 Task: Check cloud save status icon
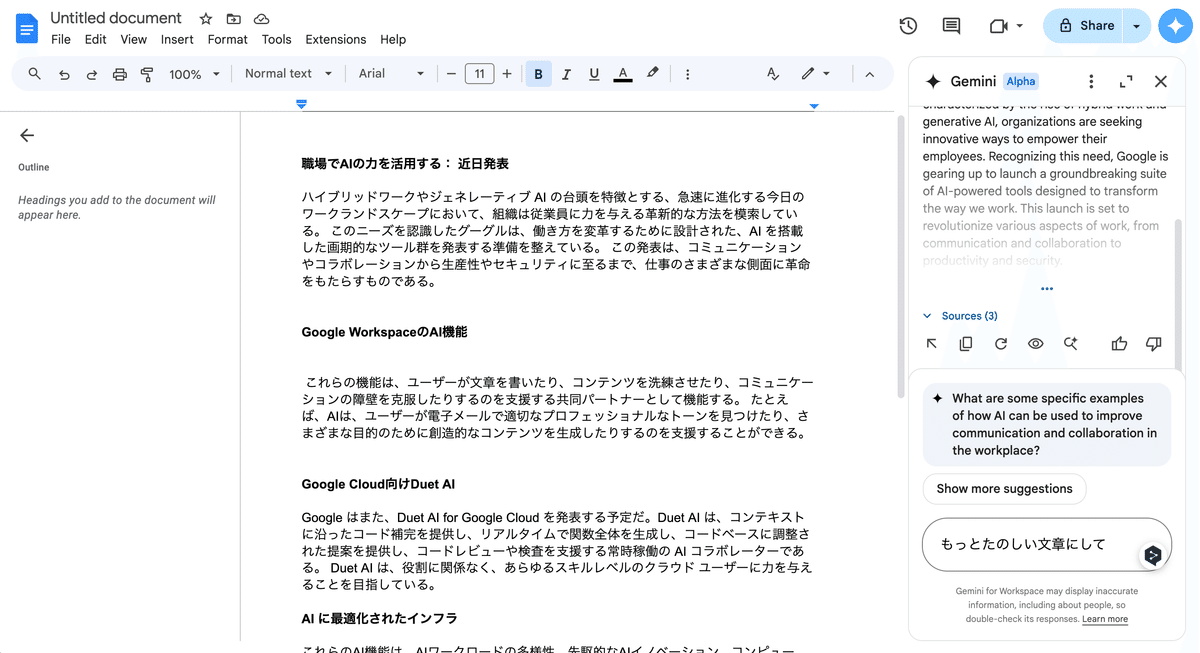tap(262, 19)
